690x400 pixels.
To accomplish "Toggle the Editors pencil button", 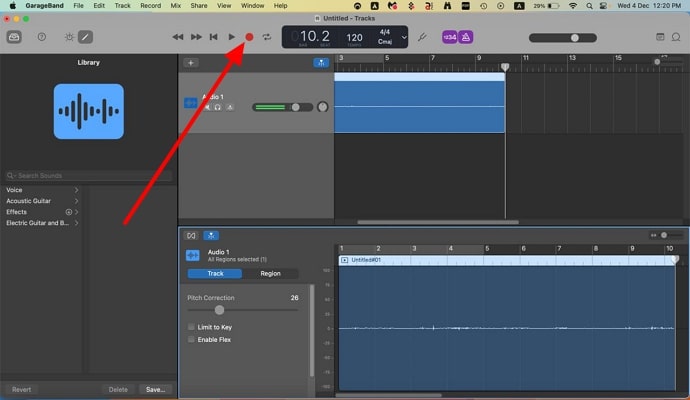I will 85,37.
